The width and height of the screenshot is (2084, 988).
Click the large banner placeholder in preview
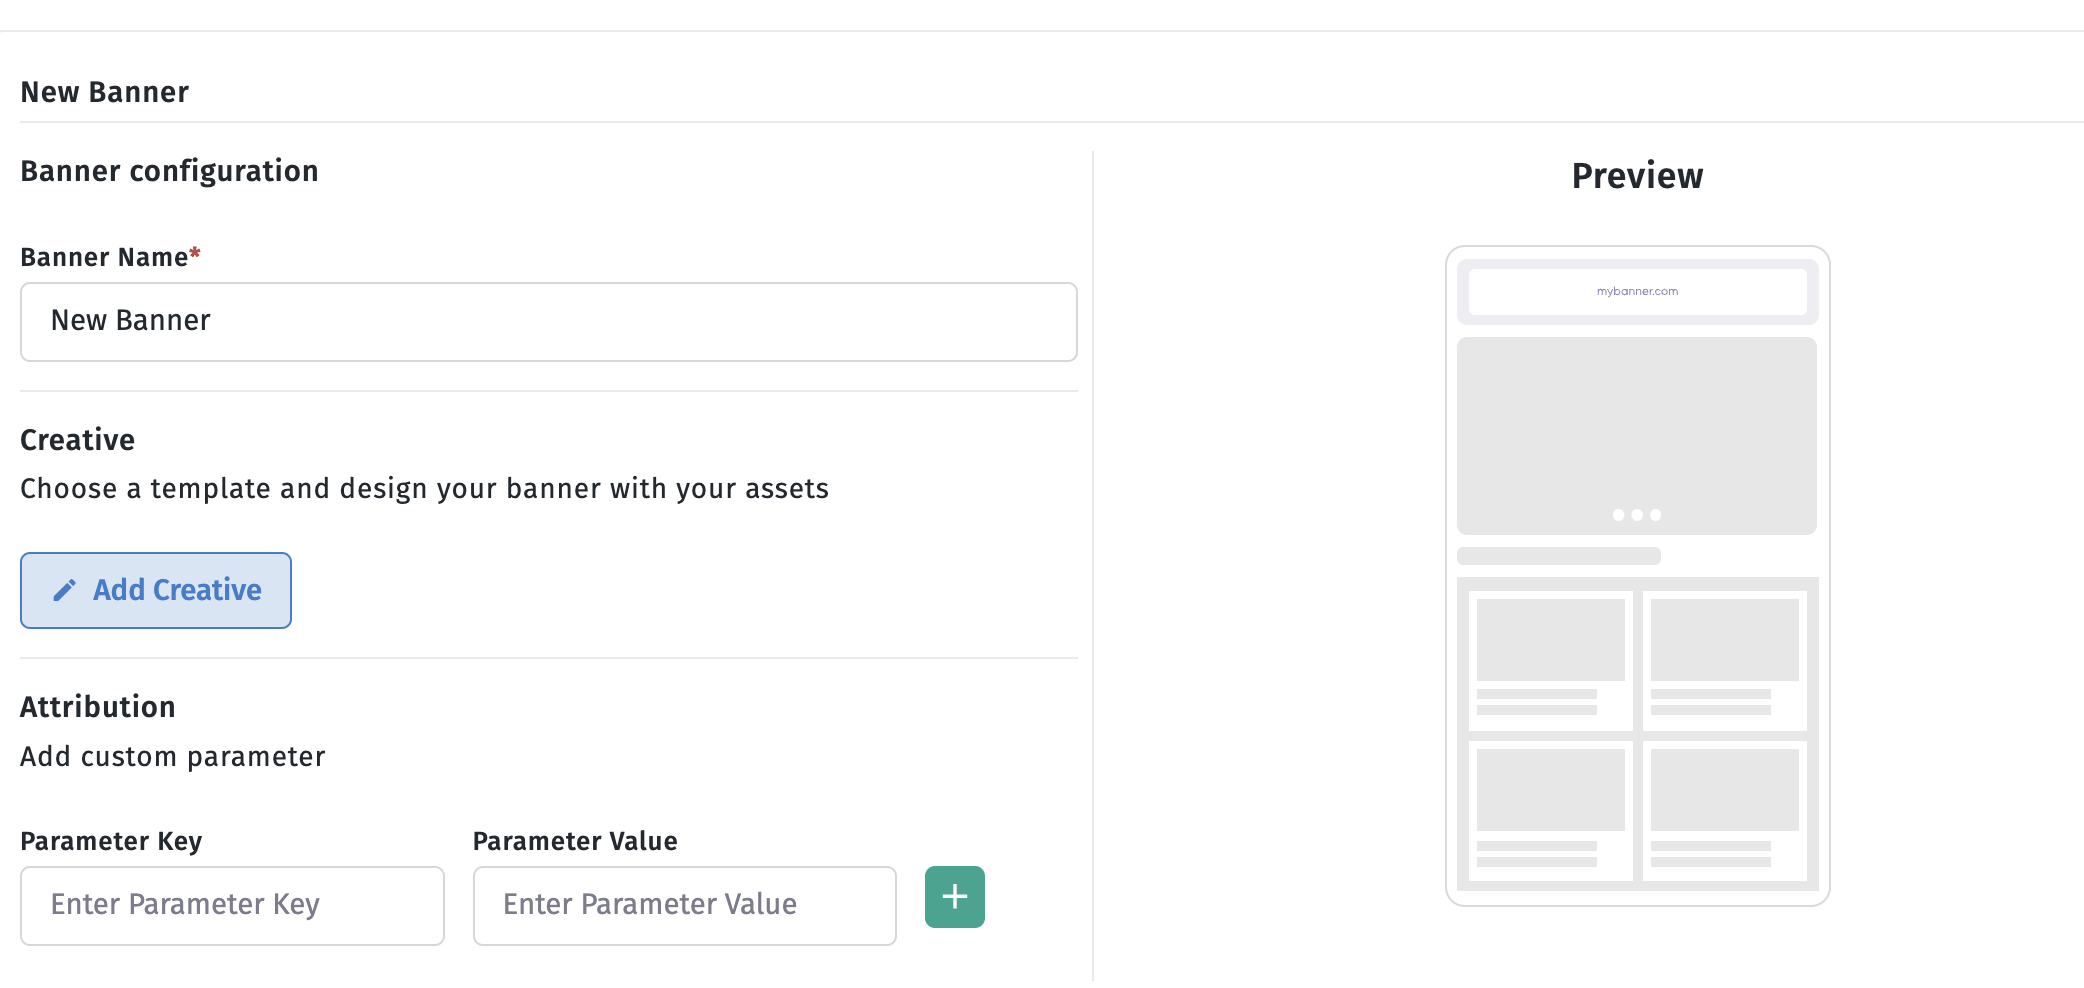tap(1637, 435)
